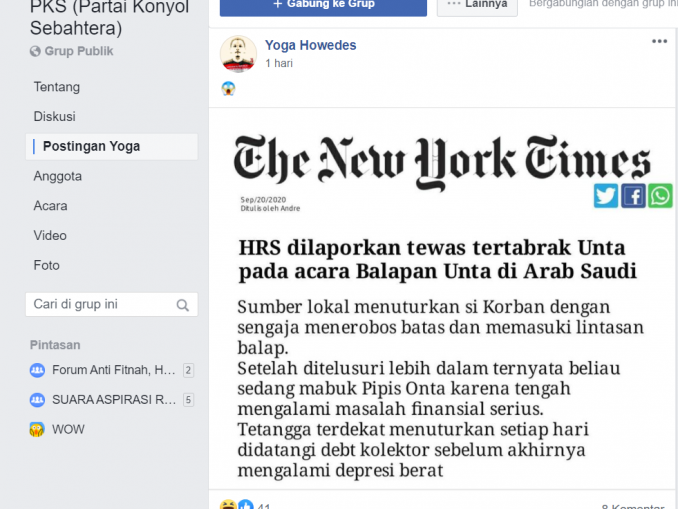
Task: Click the WhatsApp share icon in image
Action: pos(660,196)
